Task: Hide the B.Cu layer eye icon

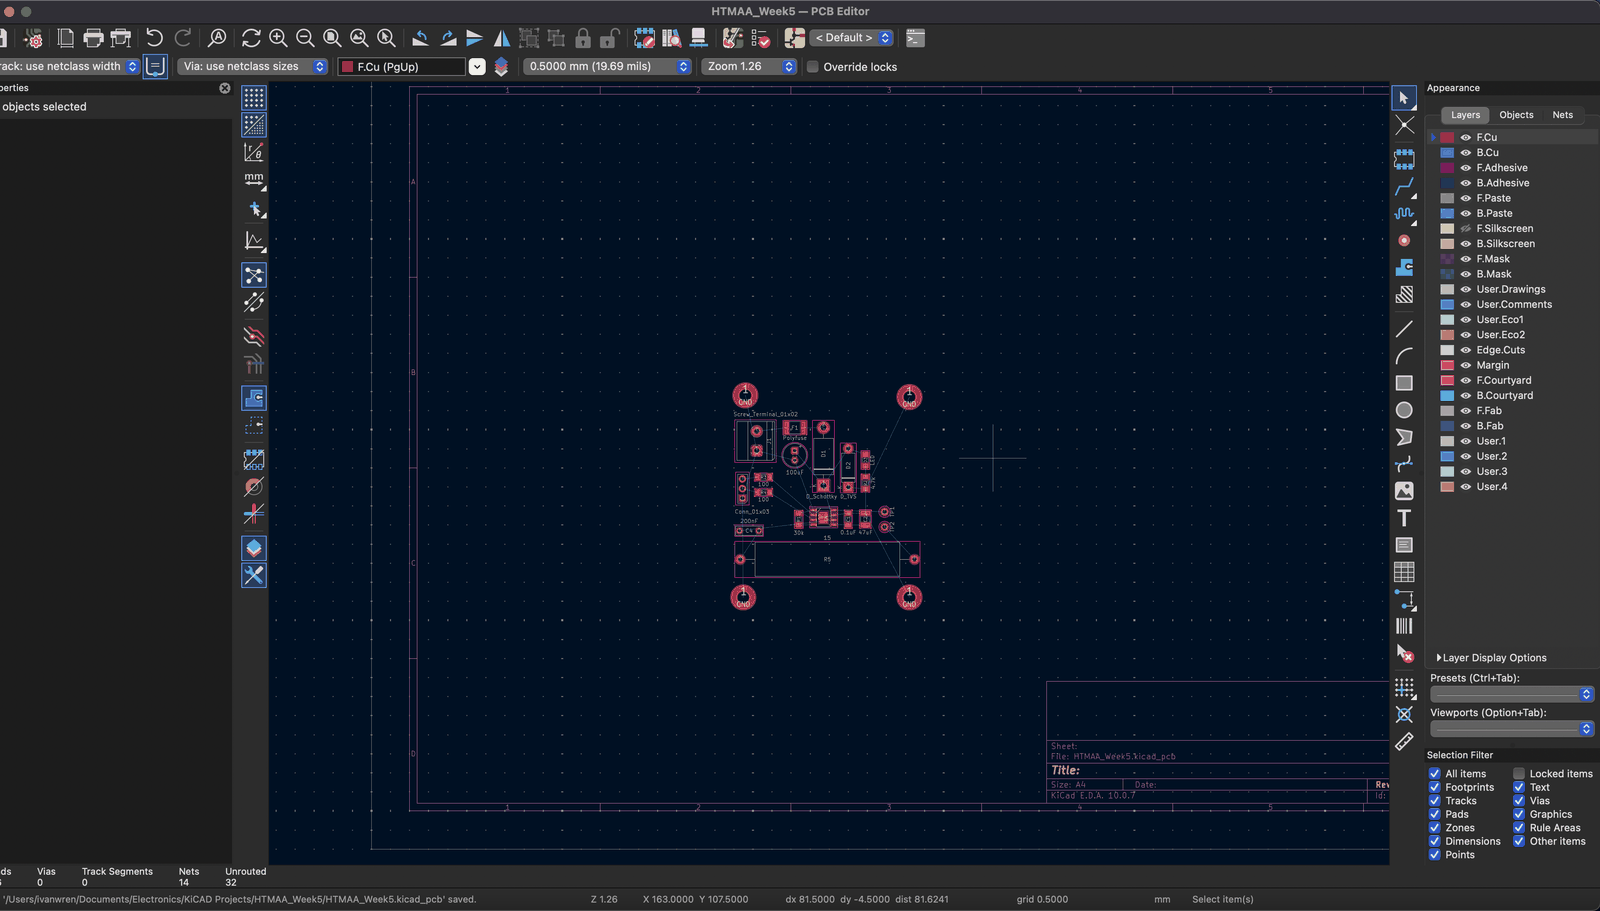Action: coord(1465,153)
